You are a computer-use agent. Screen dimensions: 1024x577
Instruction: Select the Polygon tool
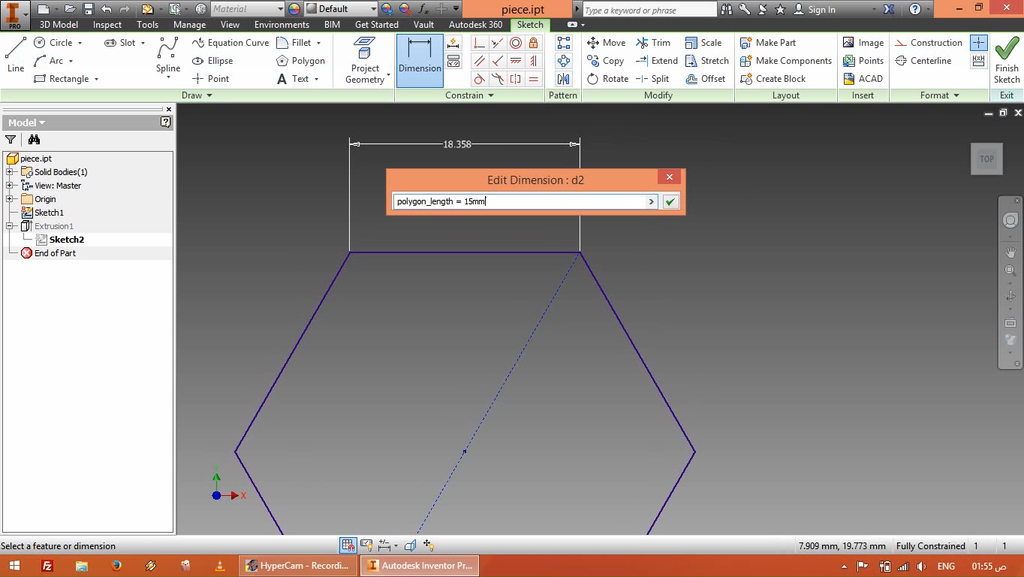300,61
